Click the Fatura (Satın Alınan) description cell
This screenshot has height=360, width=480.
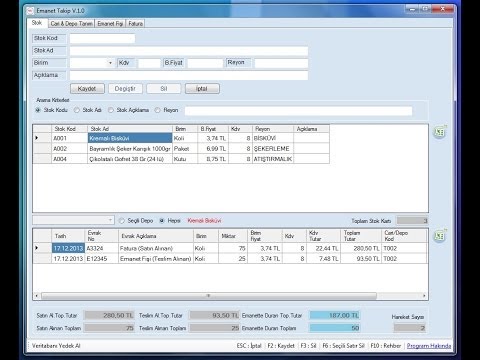pos(156,248)
